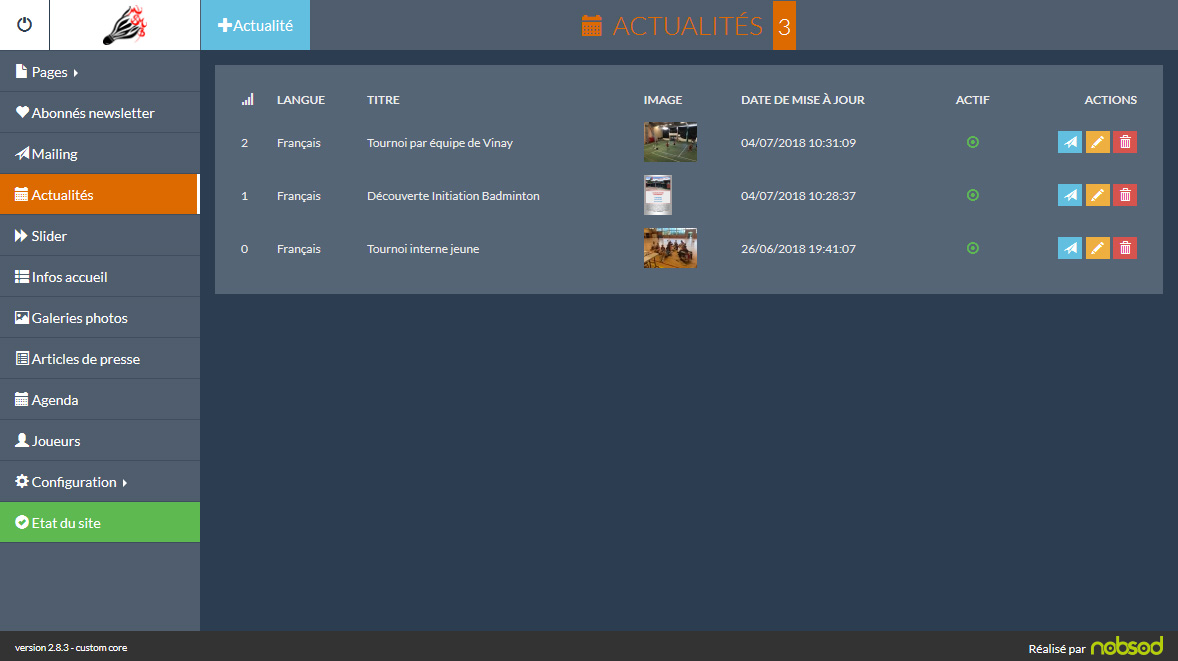Delete Tournoi interne jeune with trash icon

[x=1125, y=248]
